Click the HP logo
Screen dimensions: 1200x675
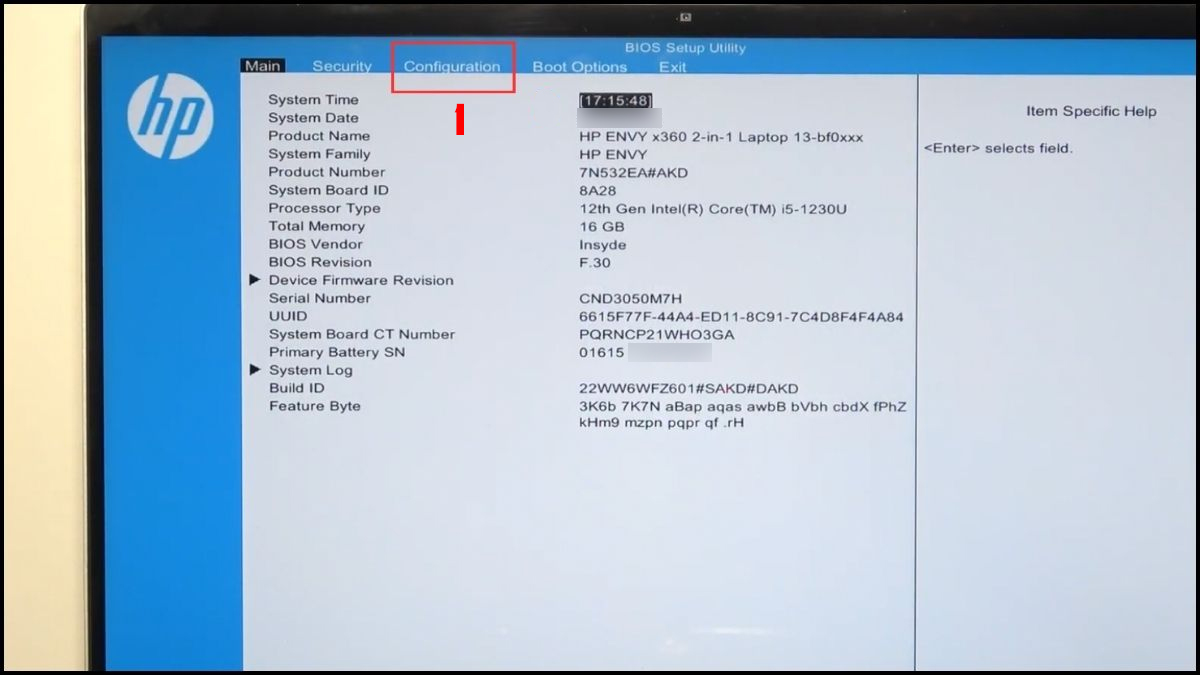[171, 115]
